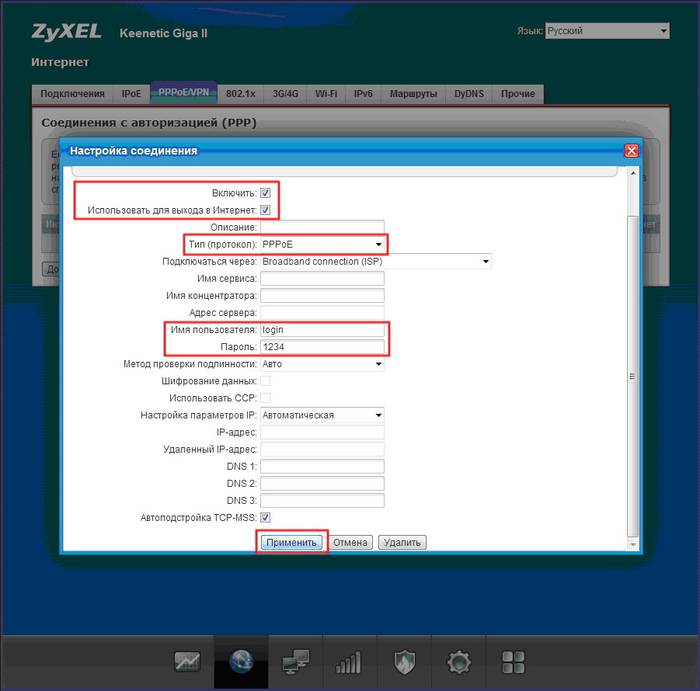Switch to the IPv6 tab

point(363,94)
